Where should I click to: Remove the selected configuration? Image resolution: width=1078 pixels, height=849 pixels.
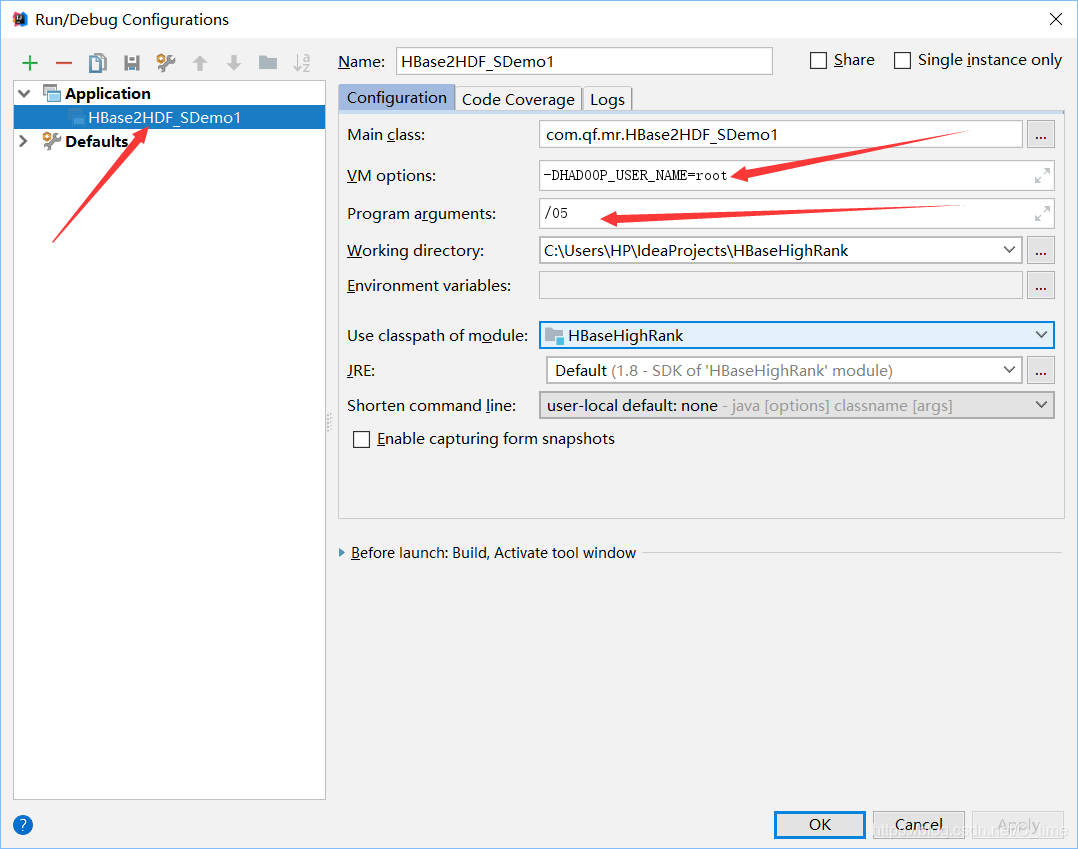pyautogui.click(x=64, y=63)
